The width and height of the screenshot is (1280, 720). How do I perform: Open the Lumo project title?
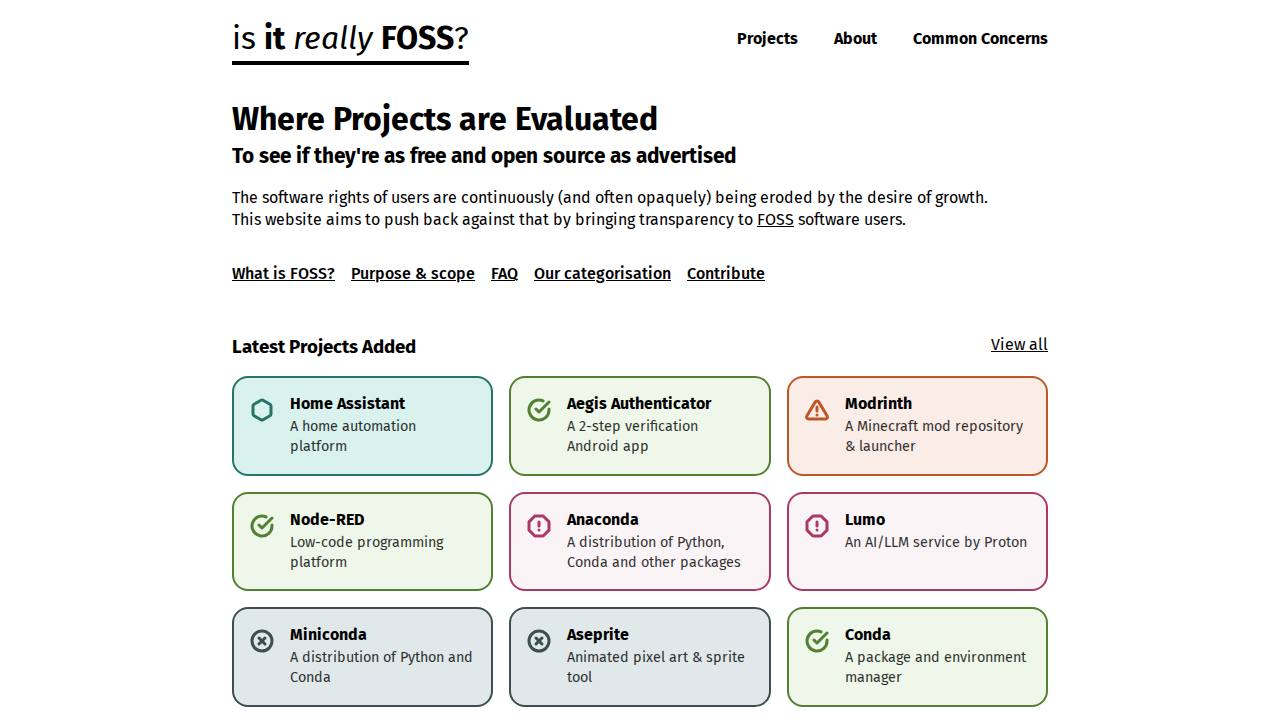click(x=865, y=520)
